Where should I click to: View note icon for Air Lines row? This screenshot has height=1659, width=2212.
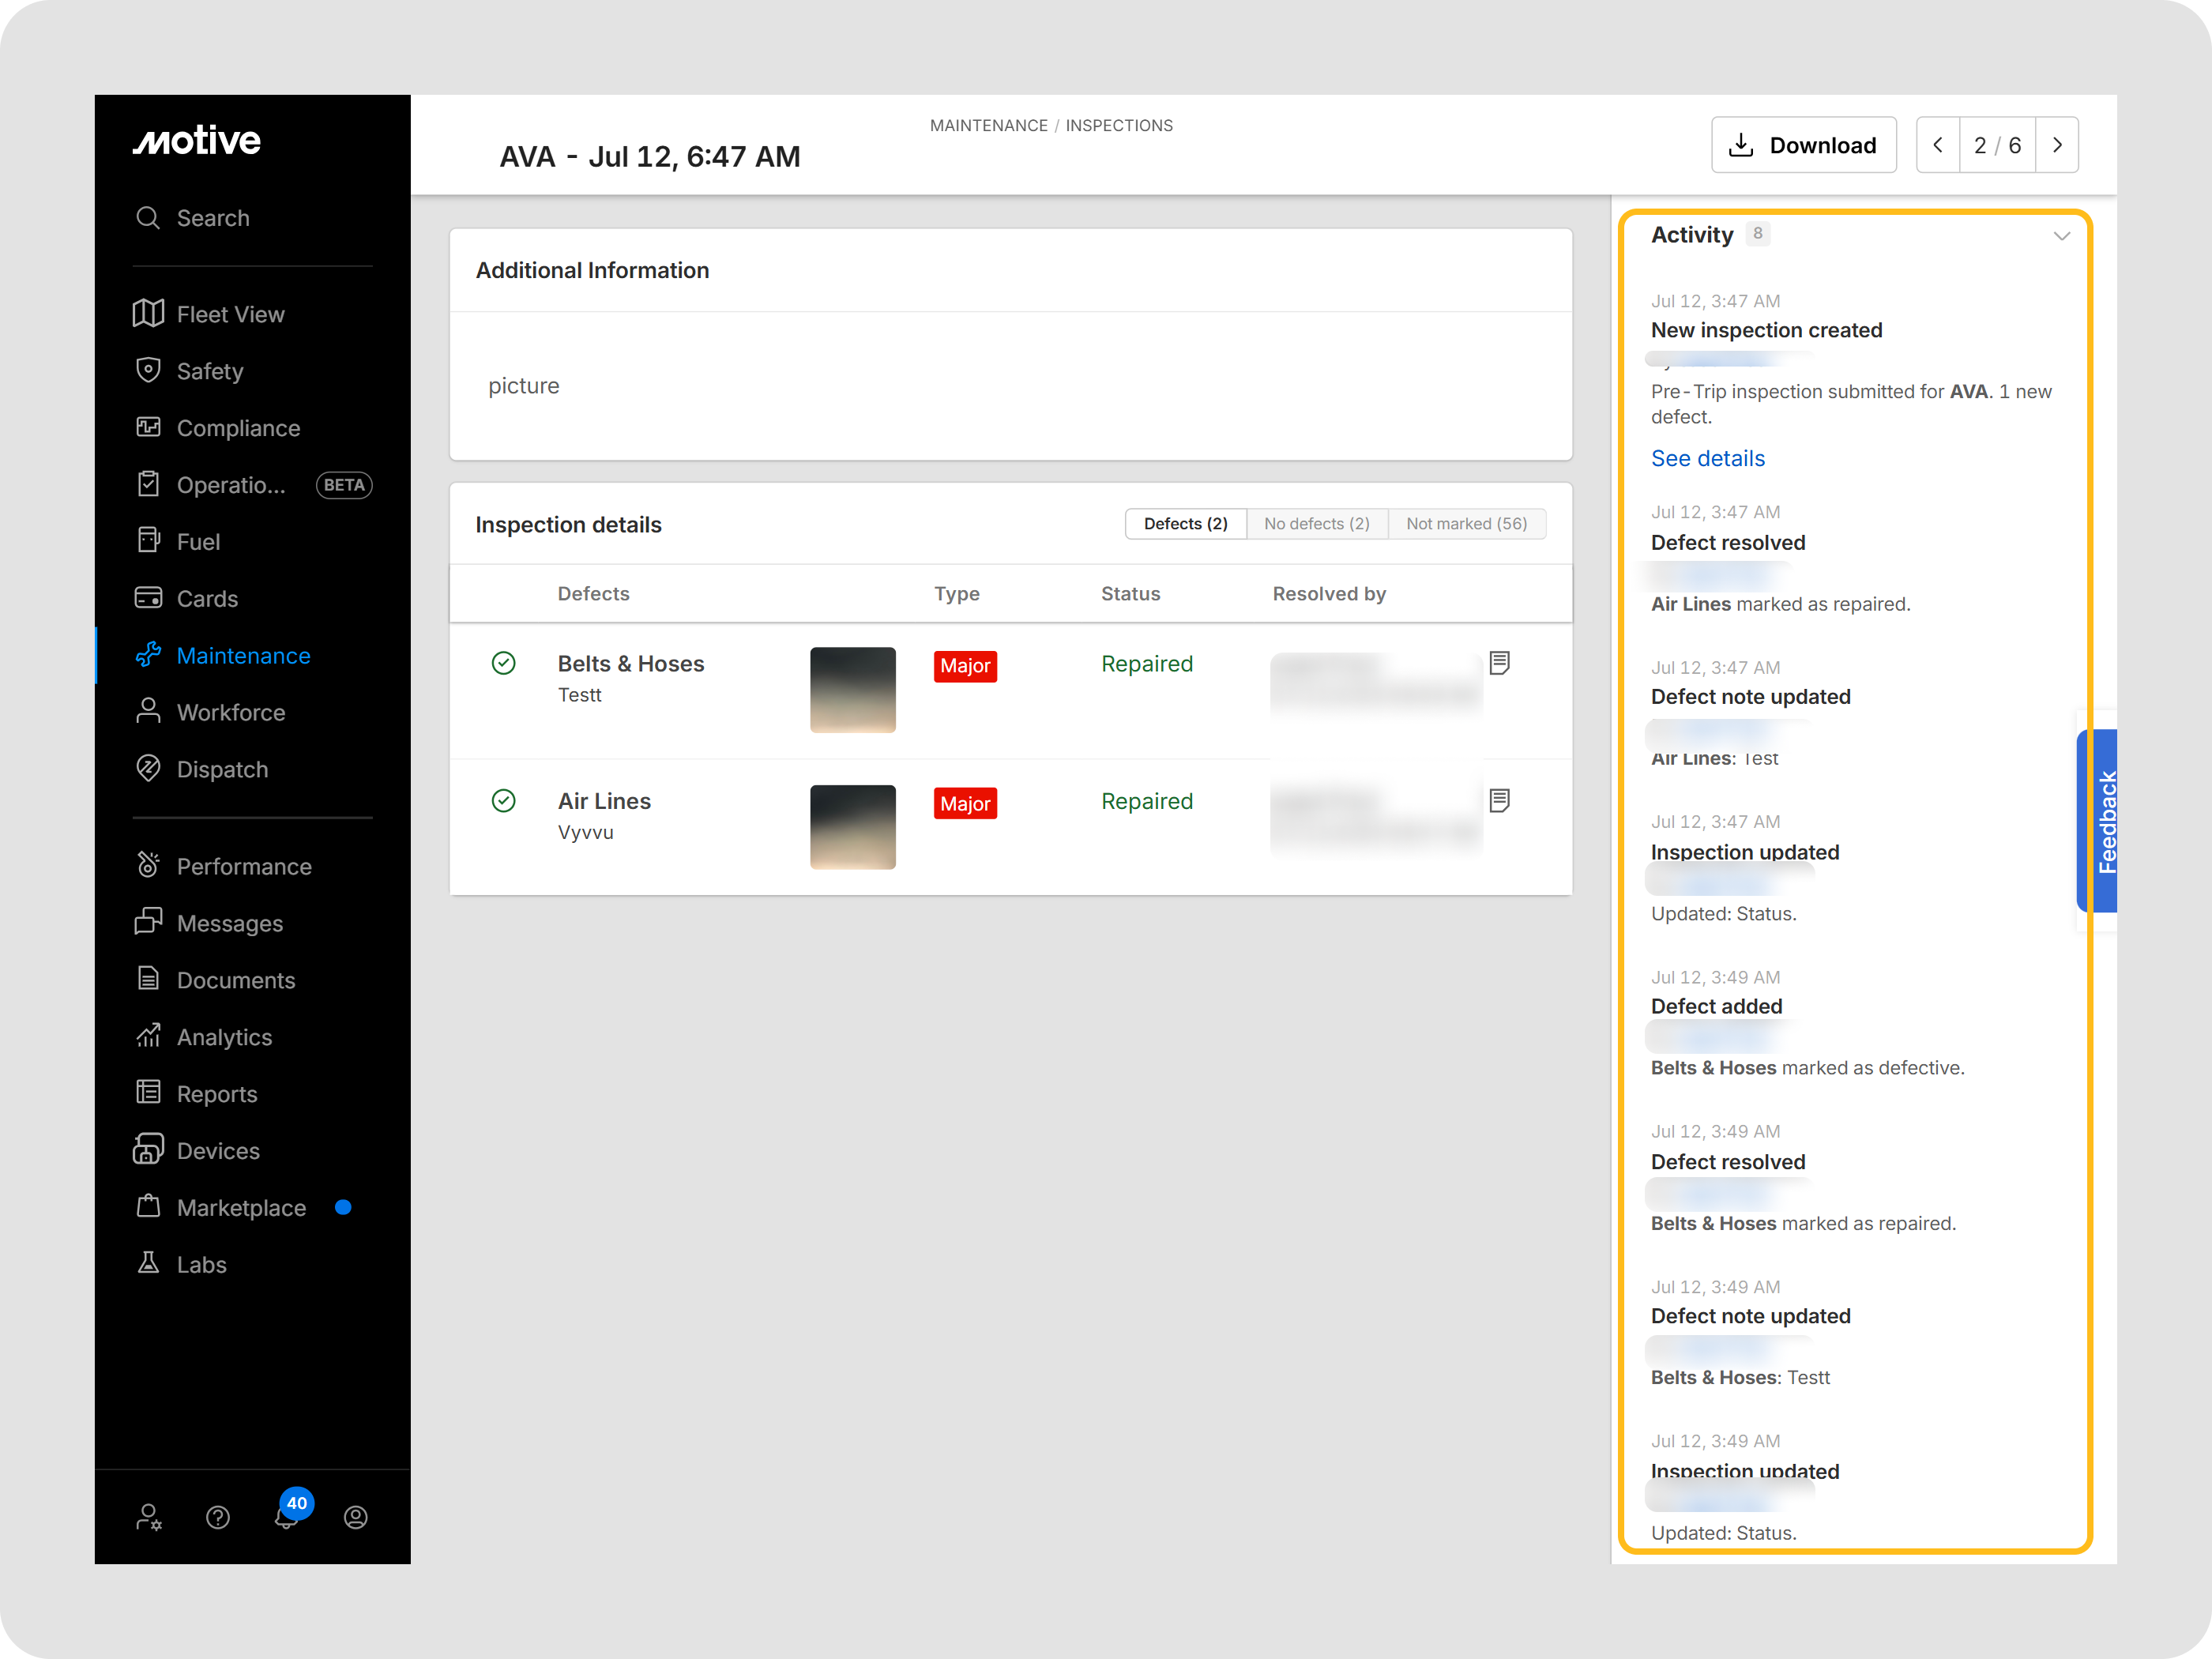pos(1499,800)
